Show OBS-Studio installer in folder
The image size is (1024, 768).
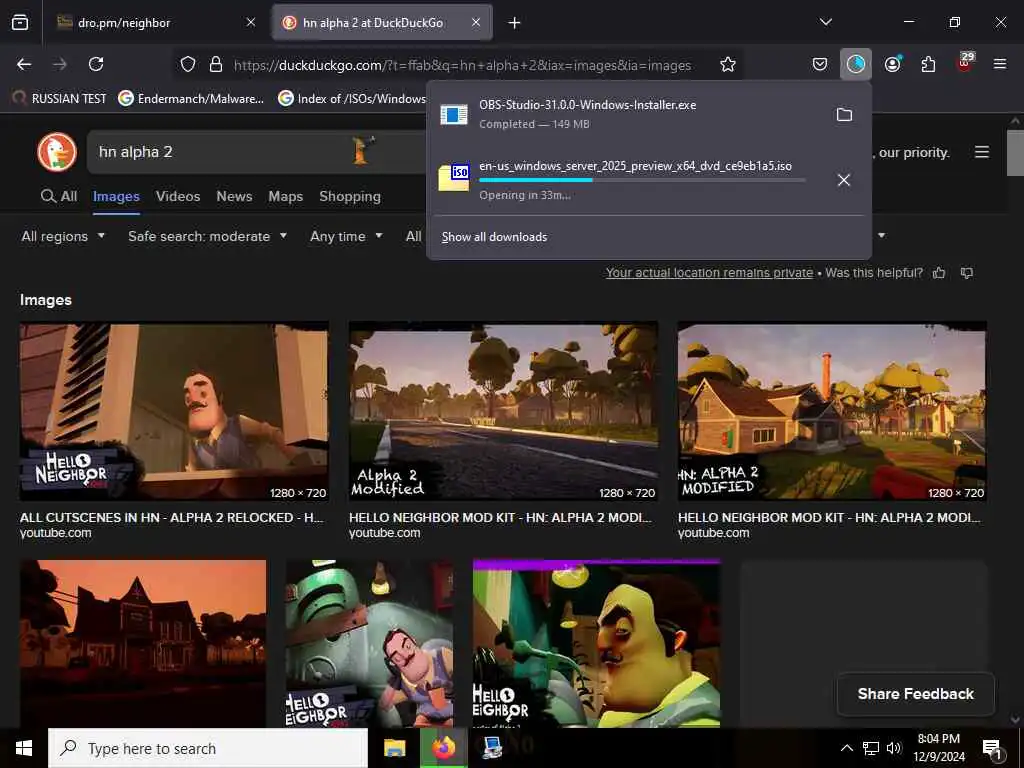point(844,115)
